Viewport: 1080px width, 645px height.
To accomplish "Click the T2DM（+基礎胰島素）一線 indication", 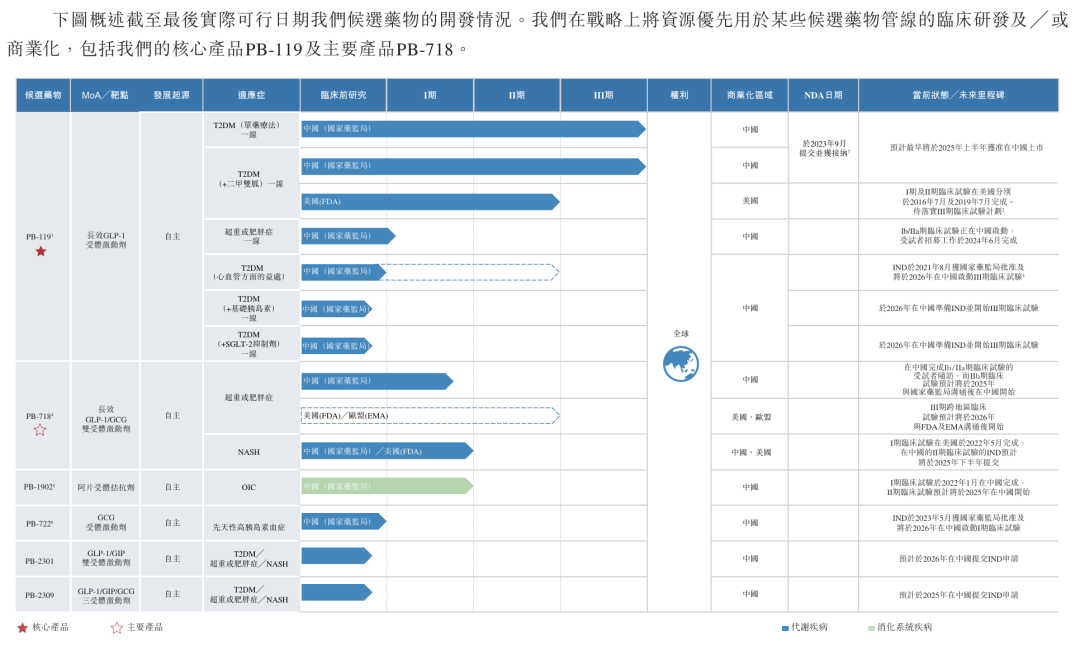I will [249, 309].
